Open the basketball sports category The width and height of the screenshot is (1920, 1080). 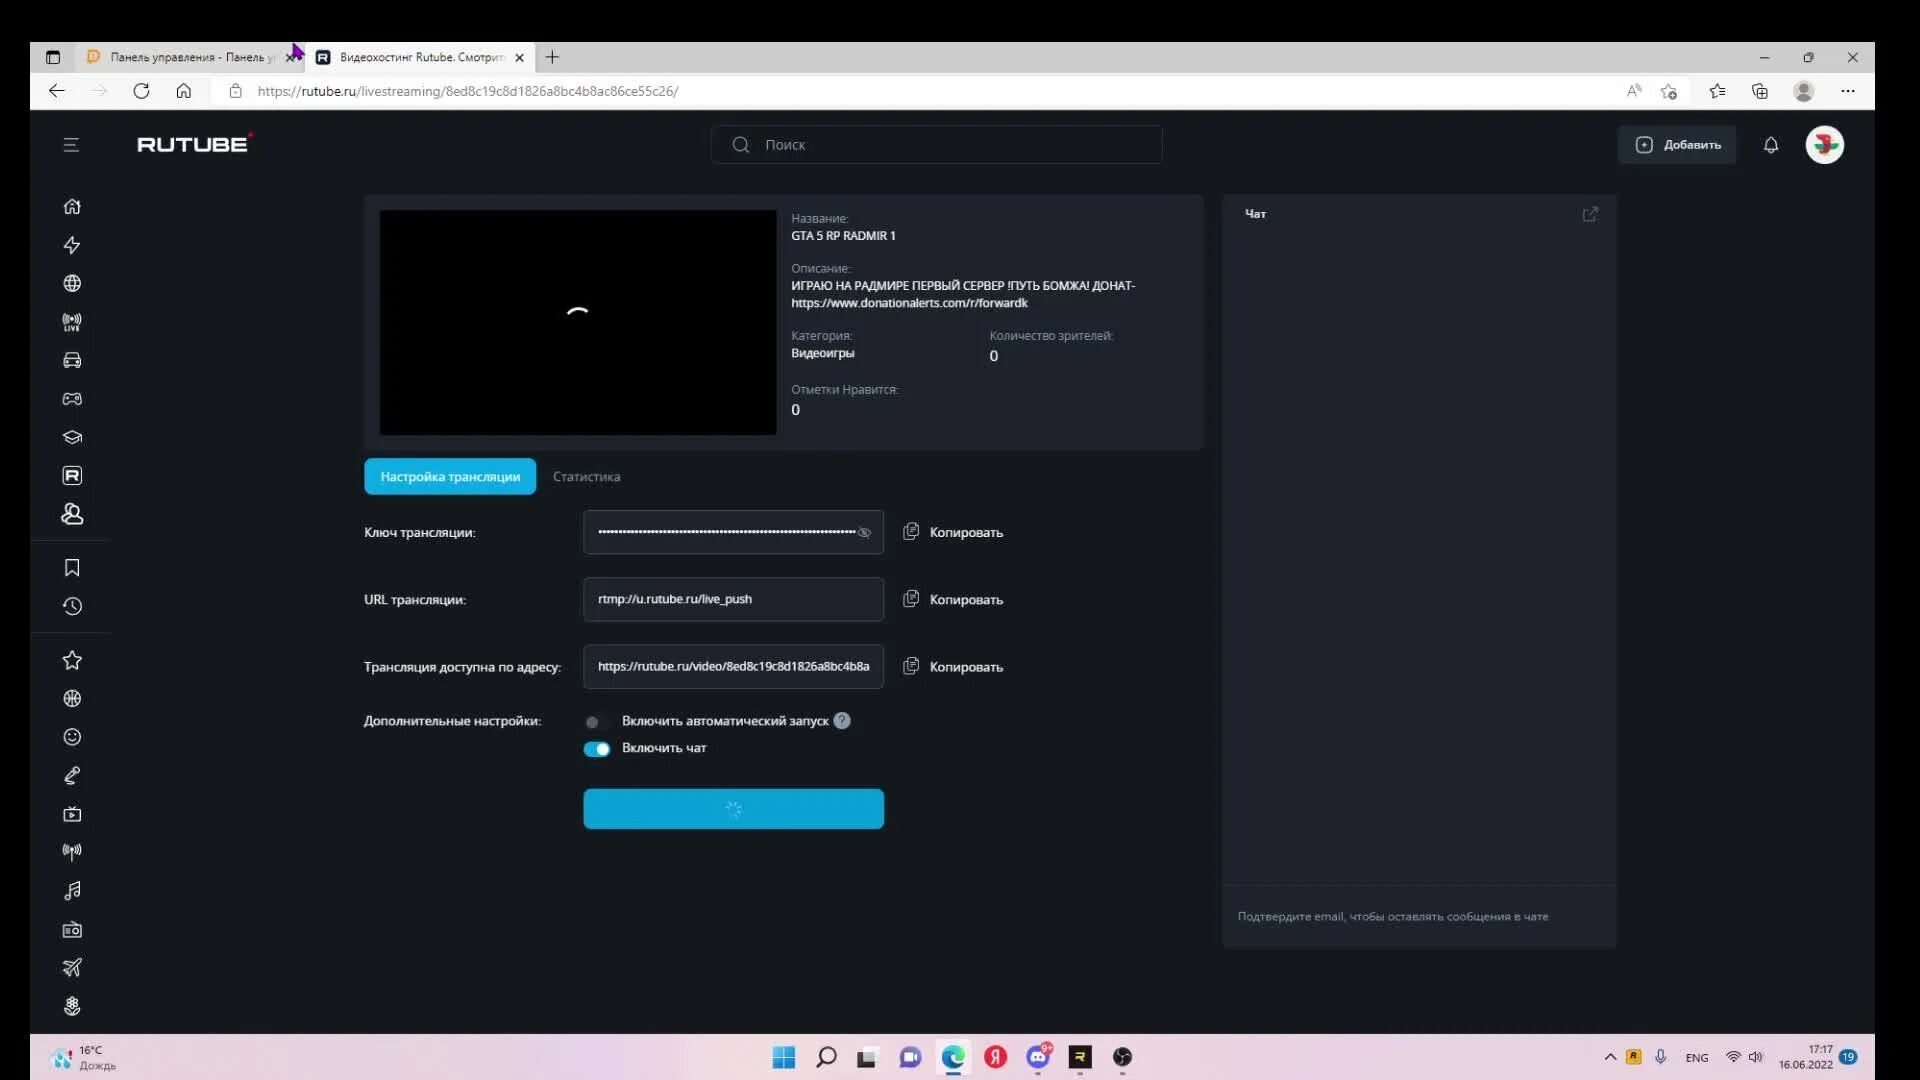72,699
